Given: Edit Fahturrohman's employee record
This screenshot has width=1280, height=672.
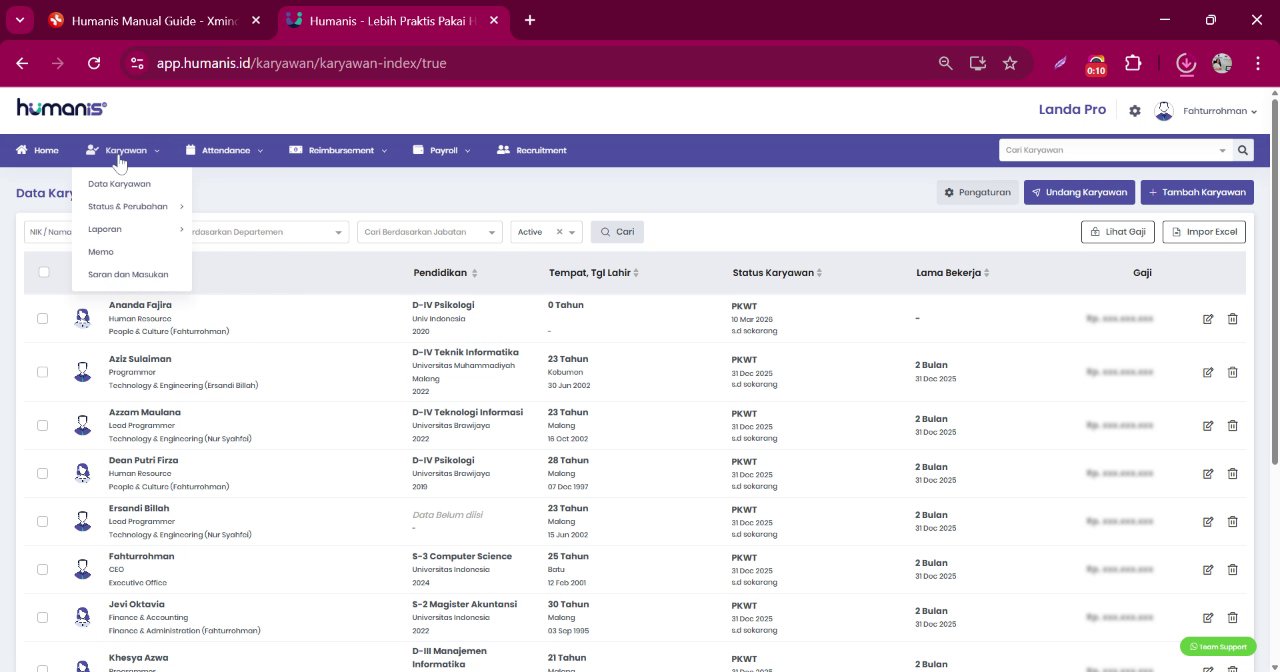Looking at the screenshot, I should (1208, 569).
